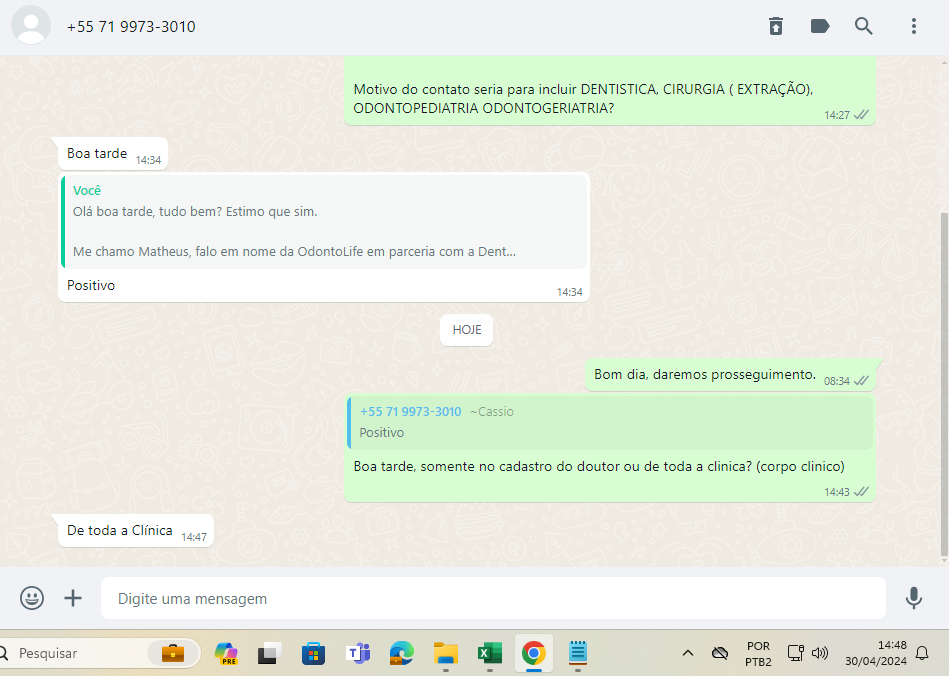The width and height of the screenshot is (949, 676).
Task: Open contact info for +55 71 9973-3010
Action: point(131,27)
